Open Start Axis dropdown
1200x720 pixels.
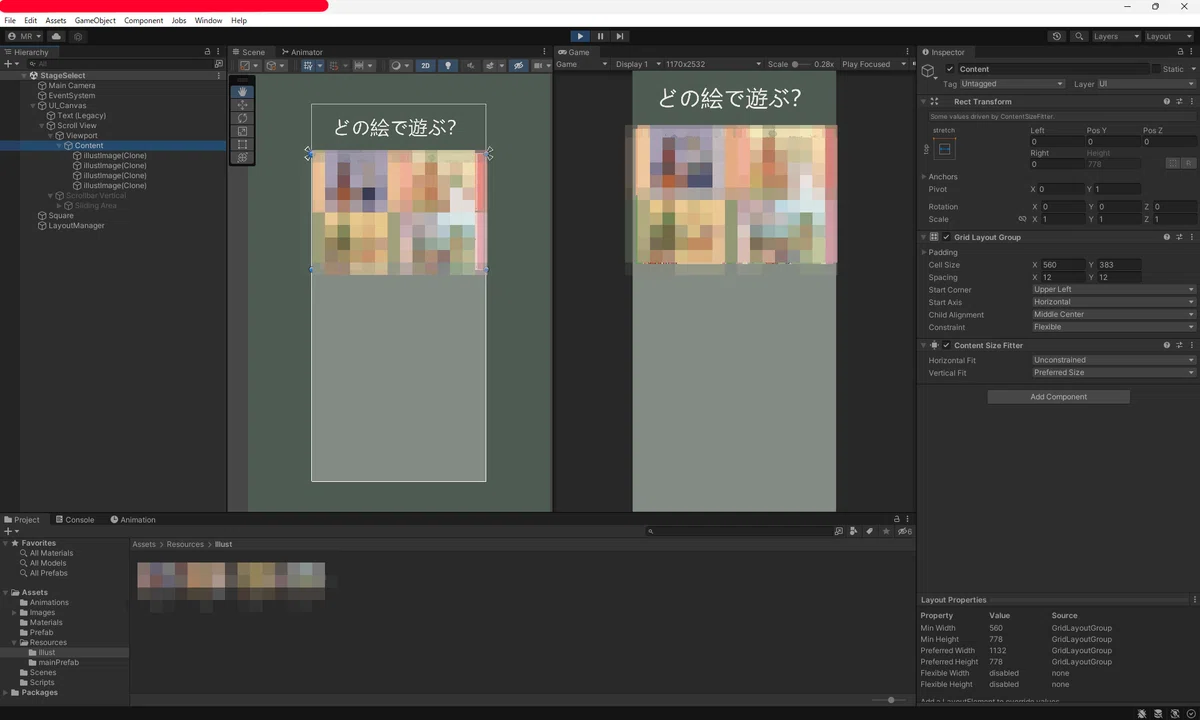[1114, 302]
